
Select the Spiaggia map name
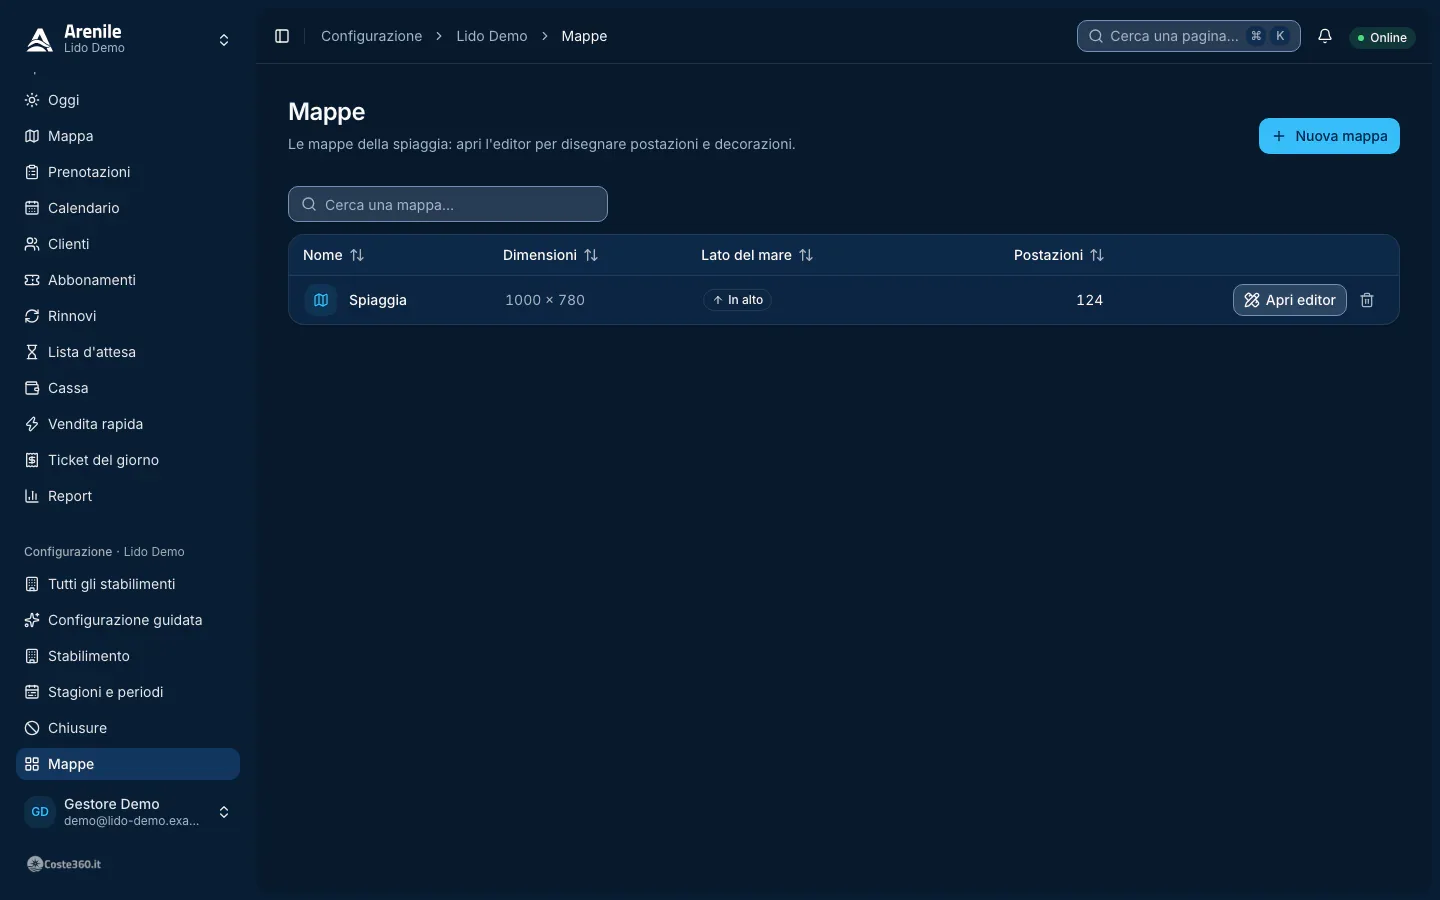(x=378, y=300)
